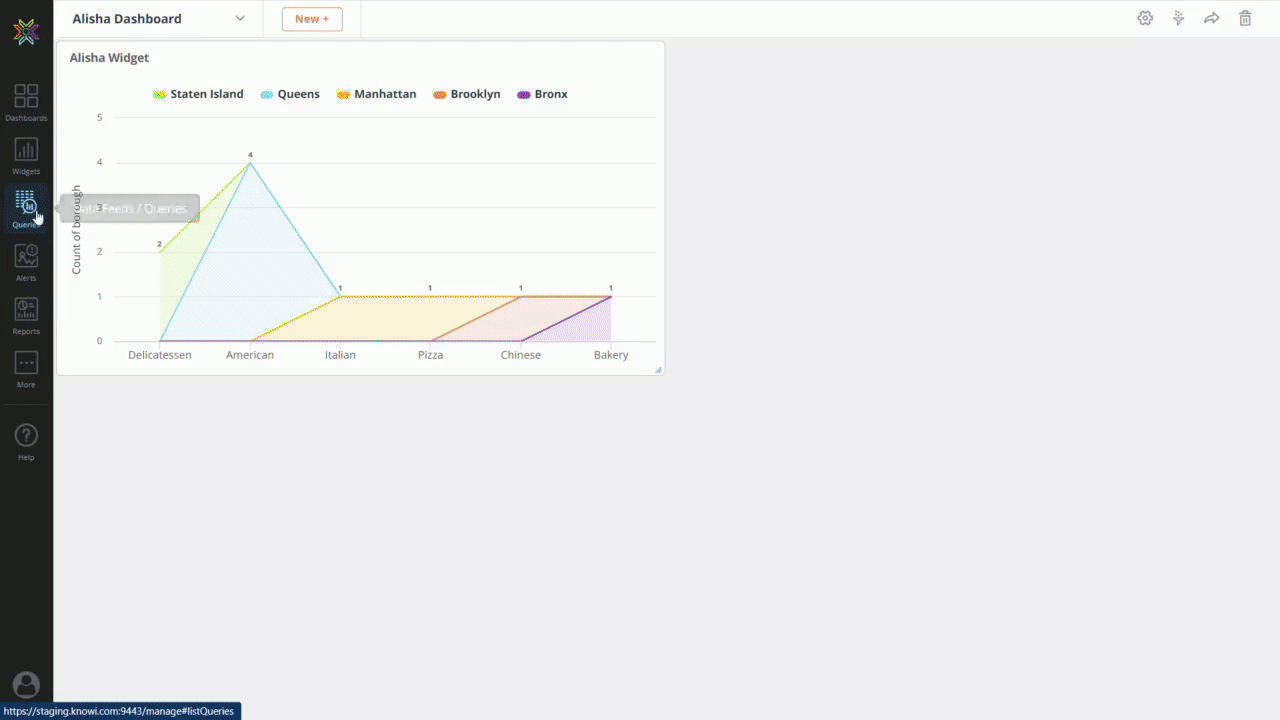
Task: Open the Alerts sidebar icon
Action: click(26, 257)
